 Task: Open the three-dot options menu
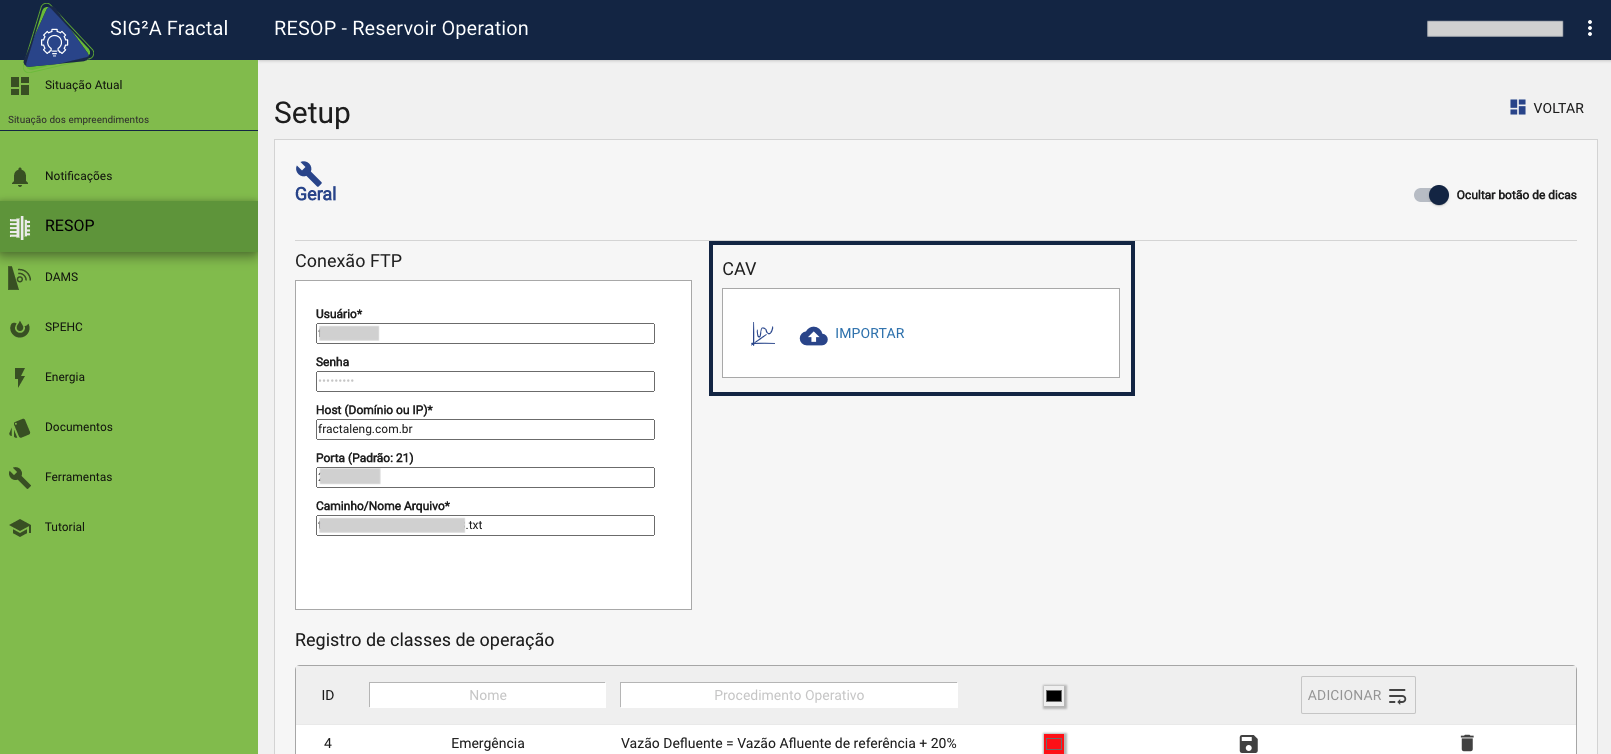pos(1589,29)
